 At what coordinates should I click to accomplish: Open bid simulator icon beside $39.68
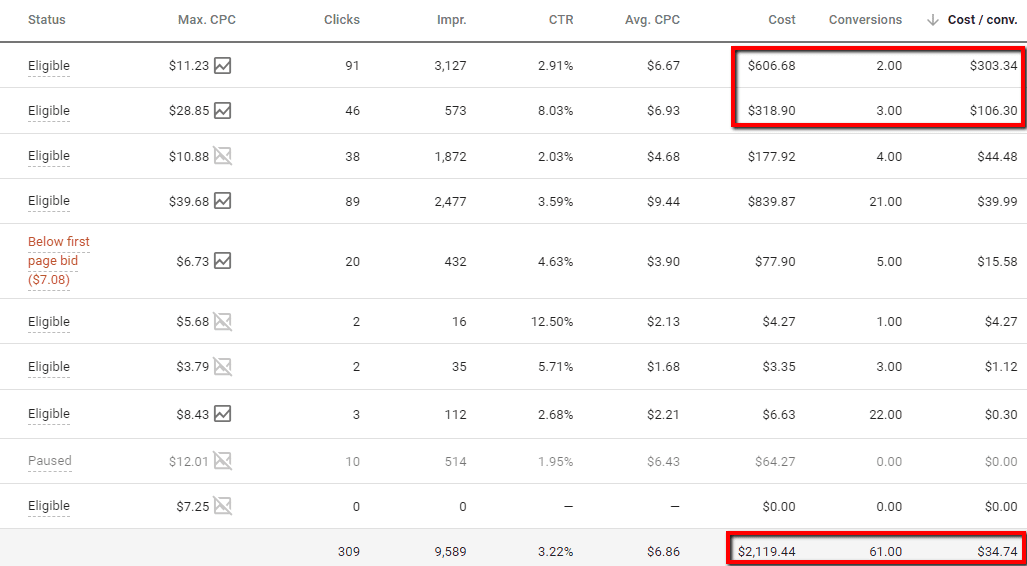coord(223,201)
